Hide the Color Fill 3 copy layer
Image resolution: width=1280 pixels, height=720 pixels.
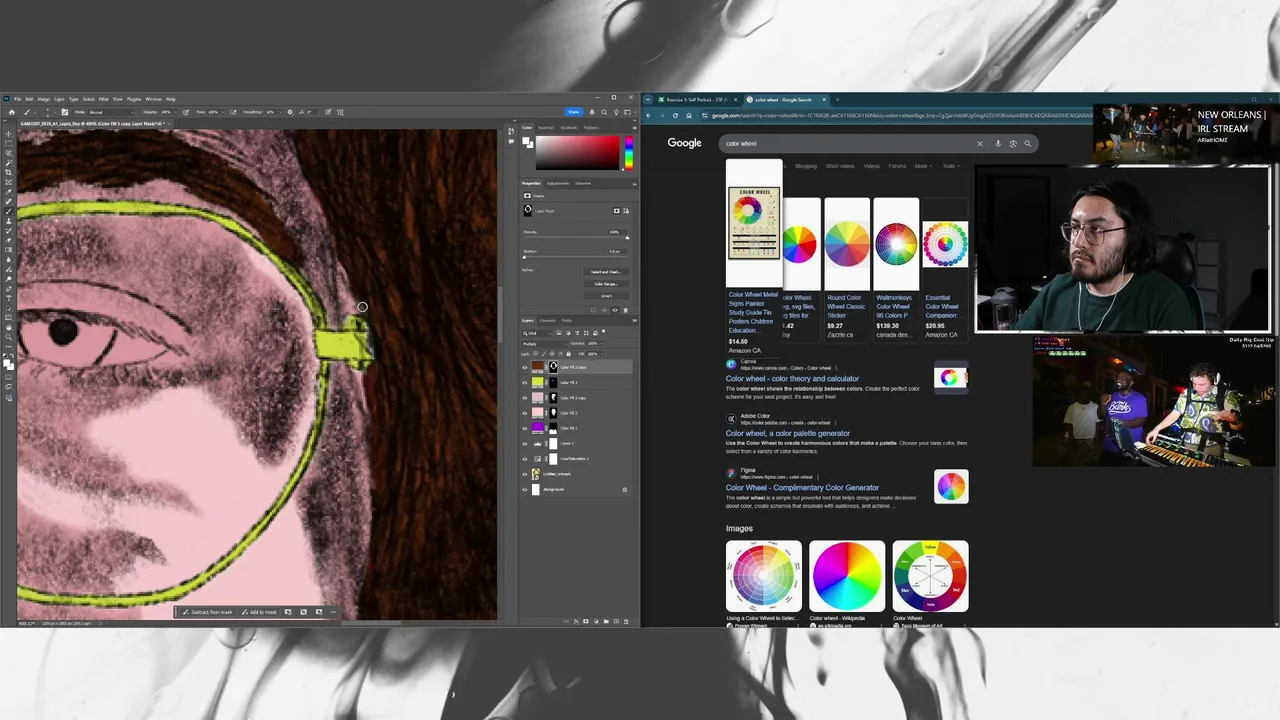[525, 367]
